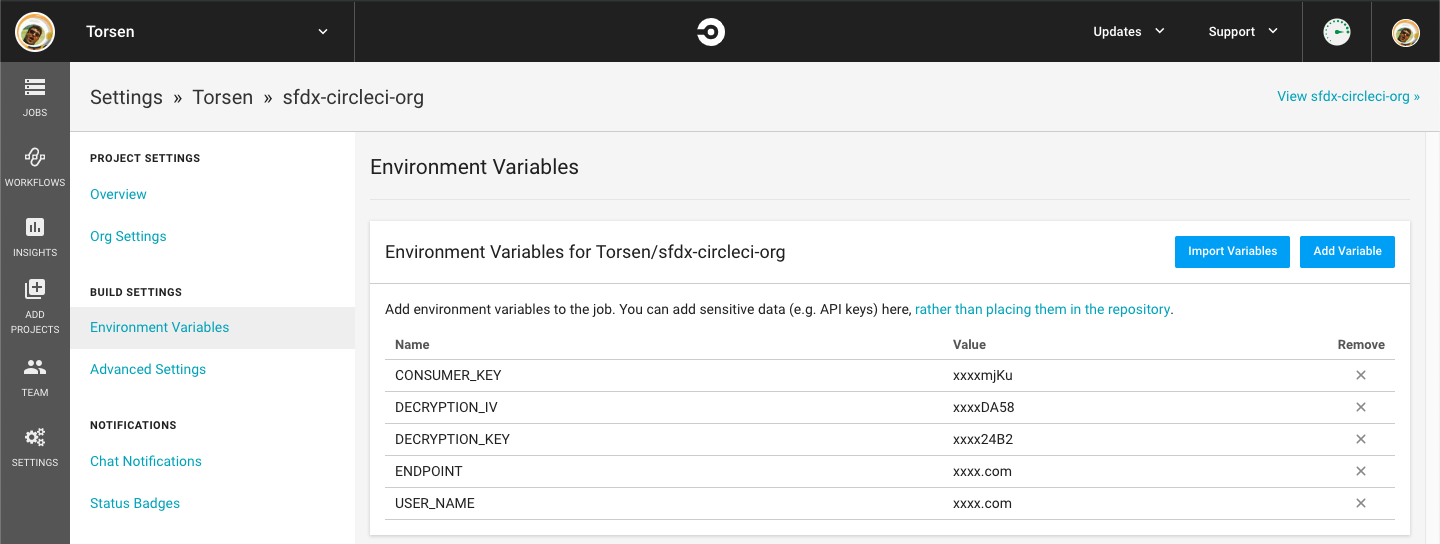Remove the ENDPOINT variable
The width and height of the screenshot is (1440, 544).
1361,472
